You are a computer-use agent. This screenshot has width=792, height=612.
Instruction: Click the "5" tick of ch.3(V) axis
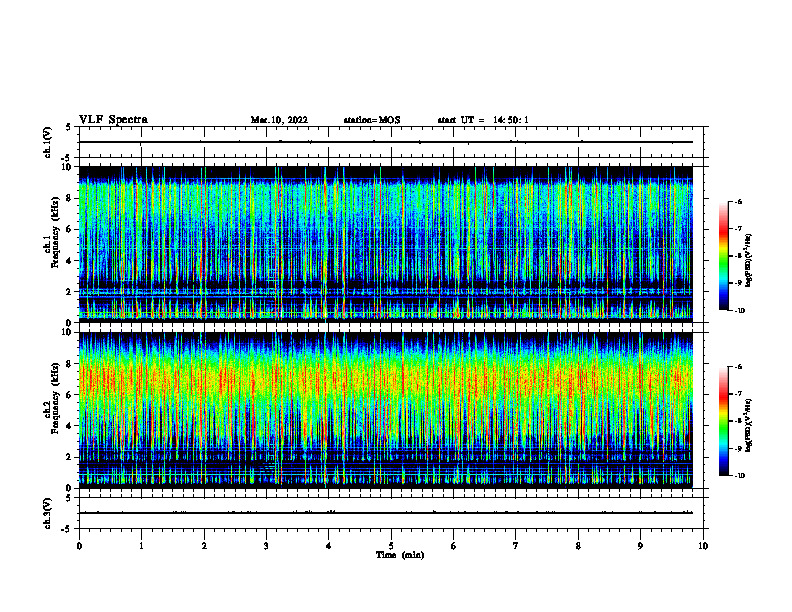pyautogui.click(x=70, y=498)
